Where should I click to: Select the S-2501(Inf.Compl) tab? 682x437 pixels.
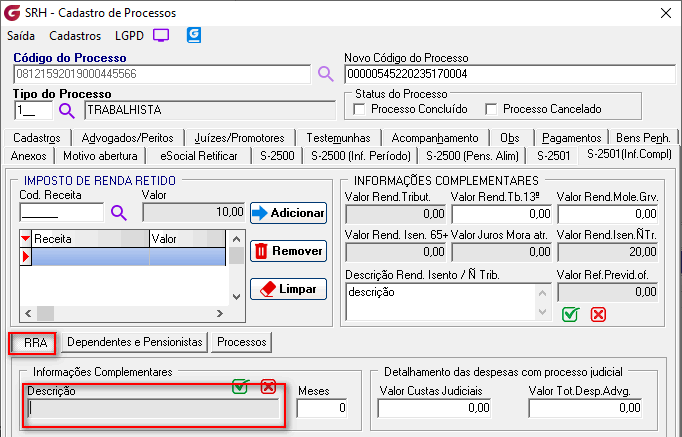tap(629, 154)
